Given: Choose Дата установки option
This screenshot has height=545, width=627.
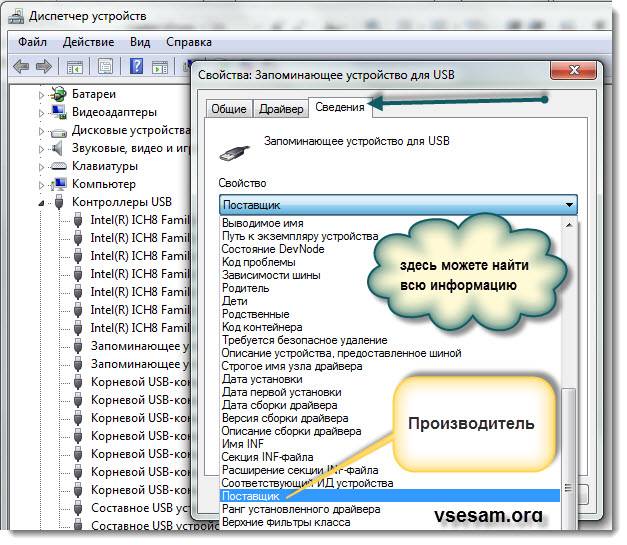Looking at the screenshot, I should tap(262, 379).
